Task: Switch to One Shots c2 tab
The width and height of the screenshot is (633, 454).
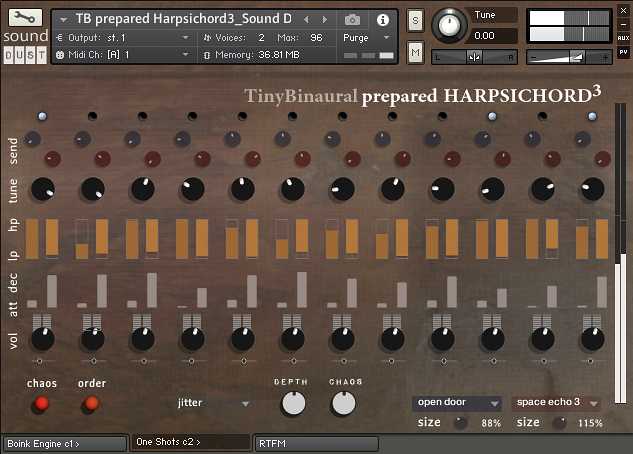Action: (191, 442)
